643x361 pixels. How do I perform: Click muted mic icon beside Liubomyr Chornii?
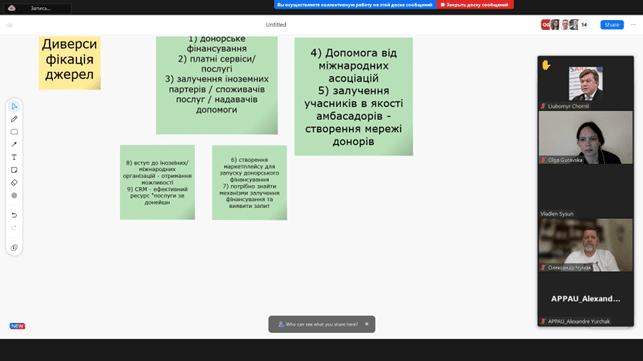coord(543,106)
